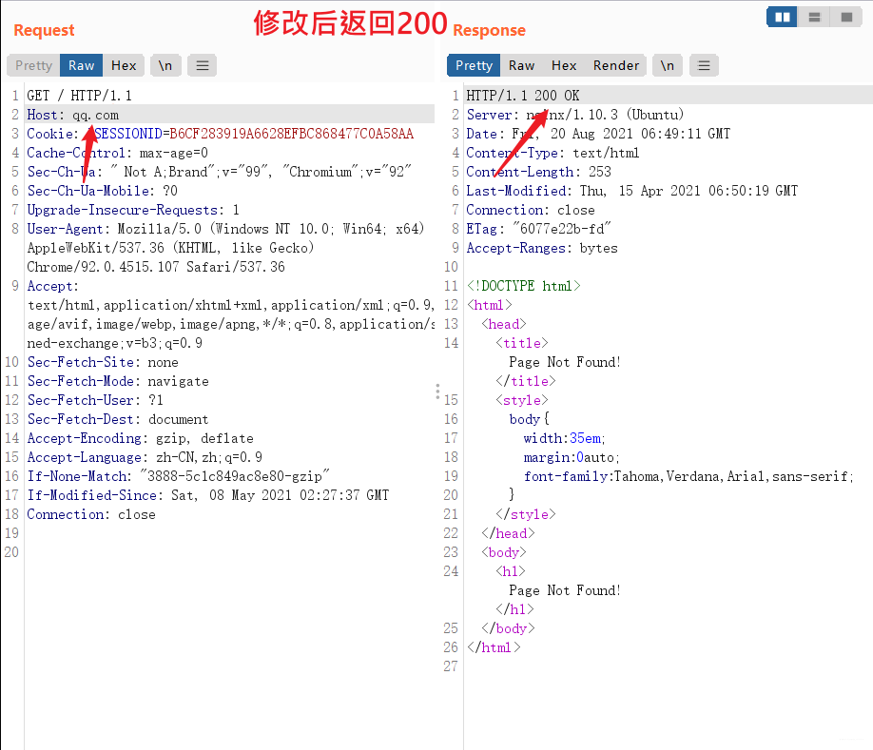873x750 pixels.
Task: Click the Last-Modified response header
Action: tap(632, 191)
